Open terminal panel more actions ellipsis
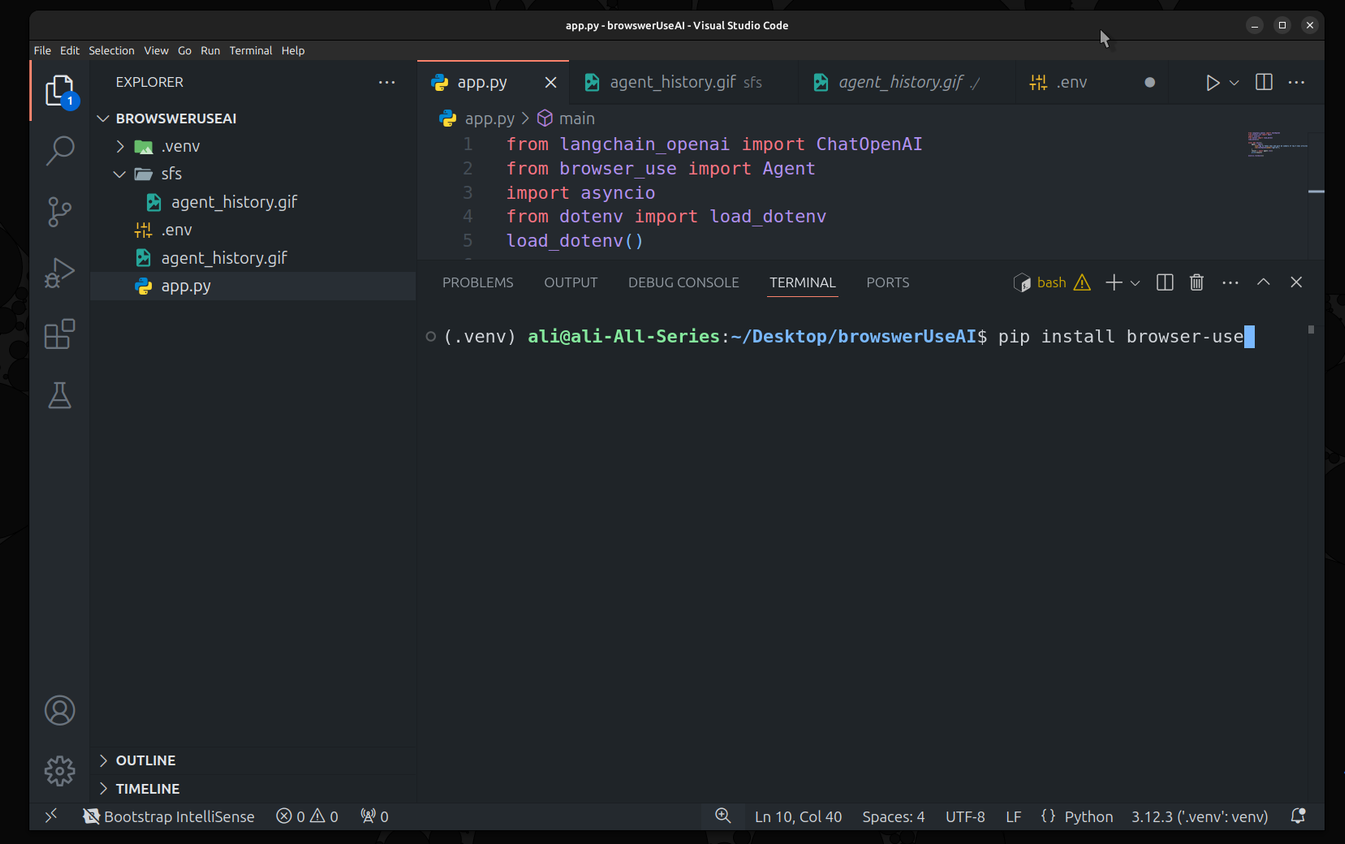 (x=1230, y=283)
